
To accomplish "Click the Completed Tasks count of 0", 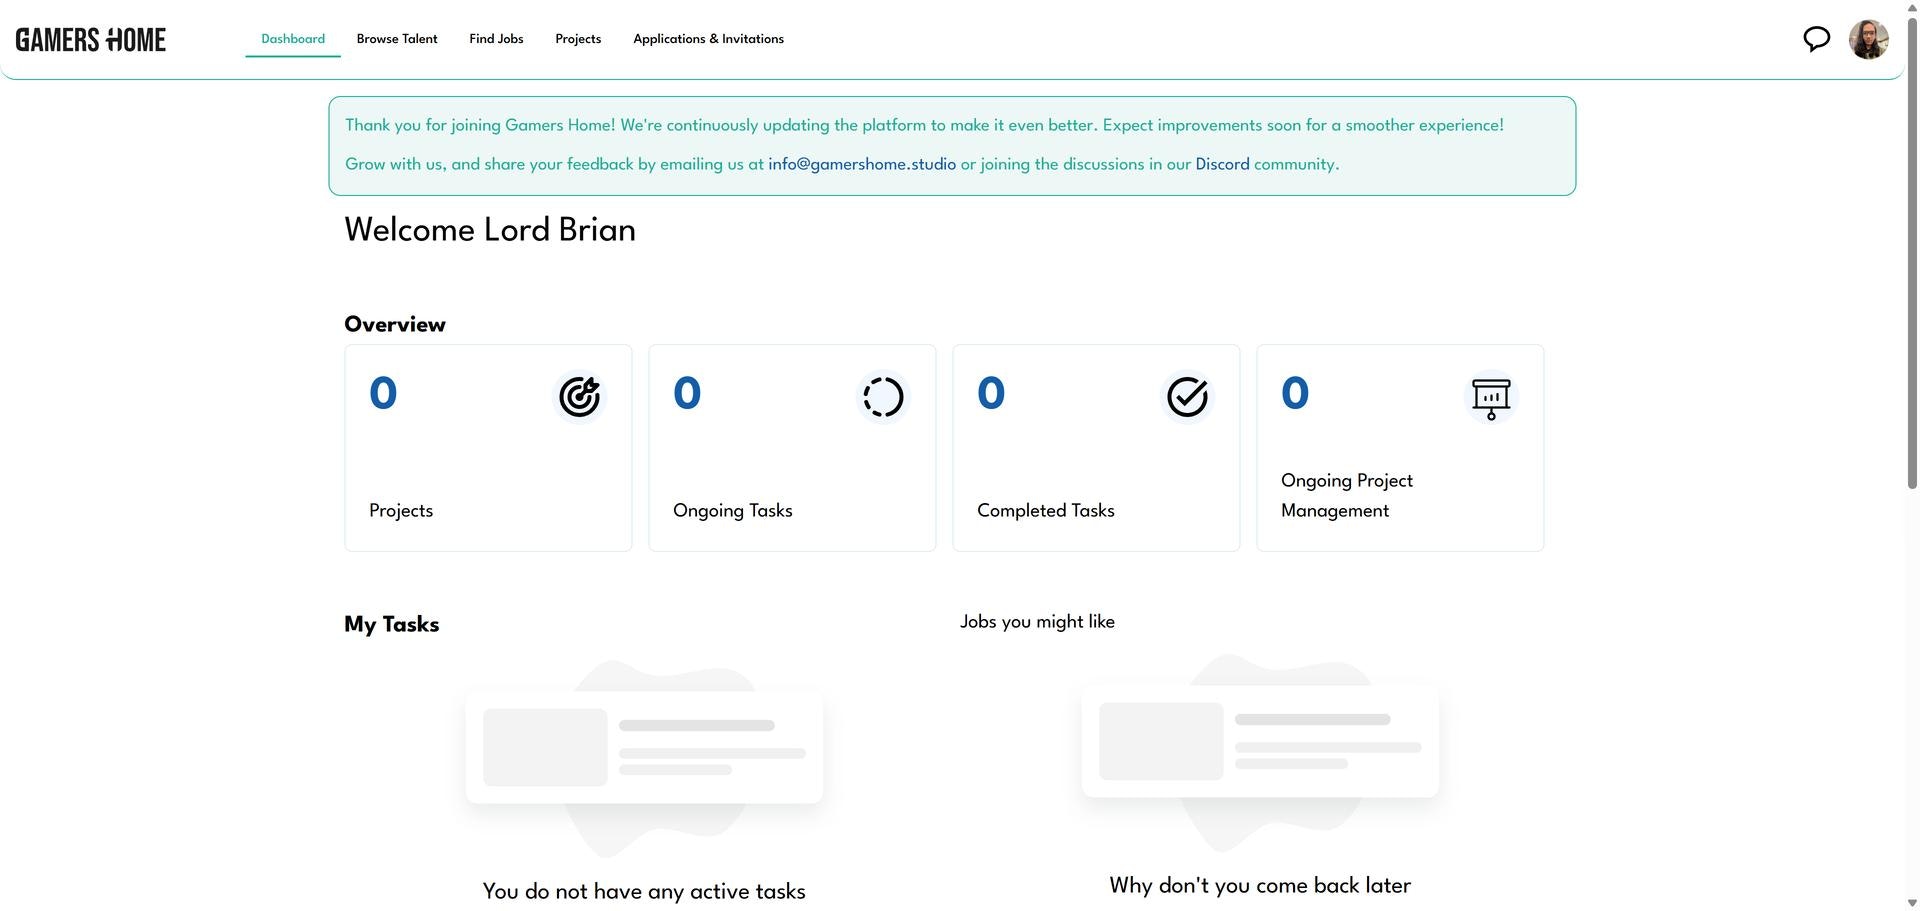I will click(991, 393).
